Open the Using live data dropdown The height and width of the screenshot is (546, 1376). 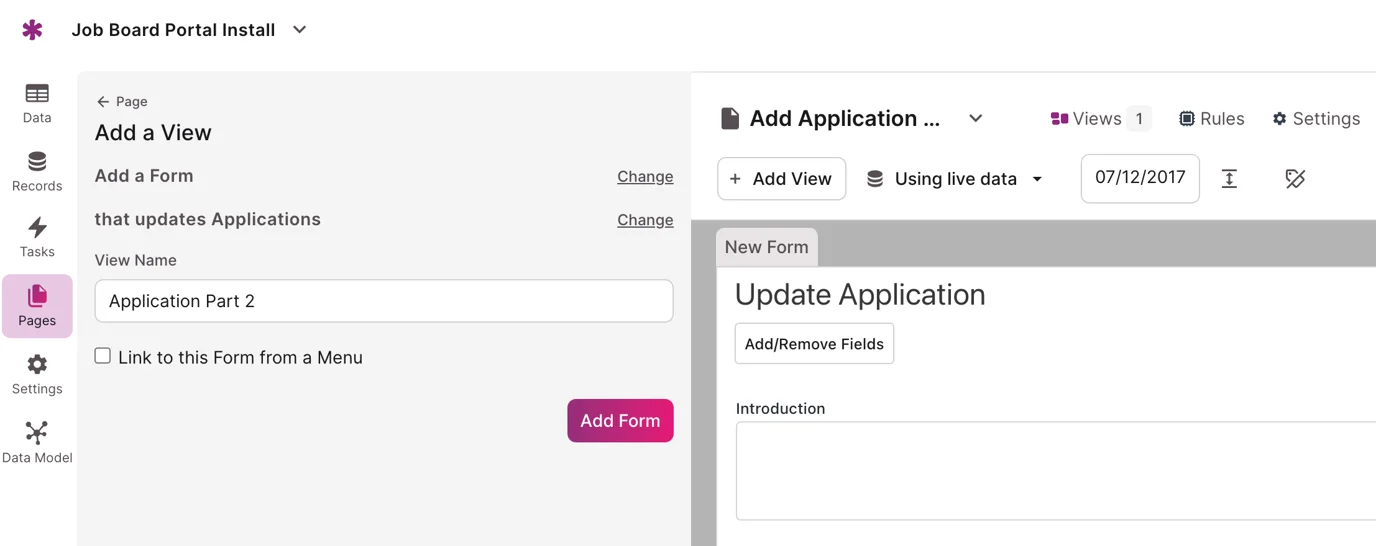[954, 179]
